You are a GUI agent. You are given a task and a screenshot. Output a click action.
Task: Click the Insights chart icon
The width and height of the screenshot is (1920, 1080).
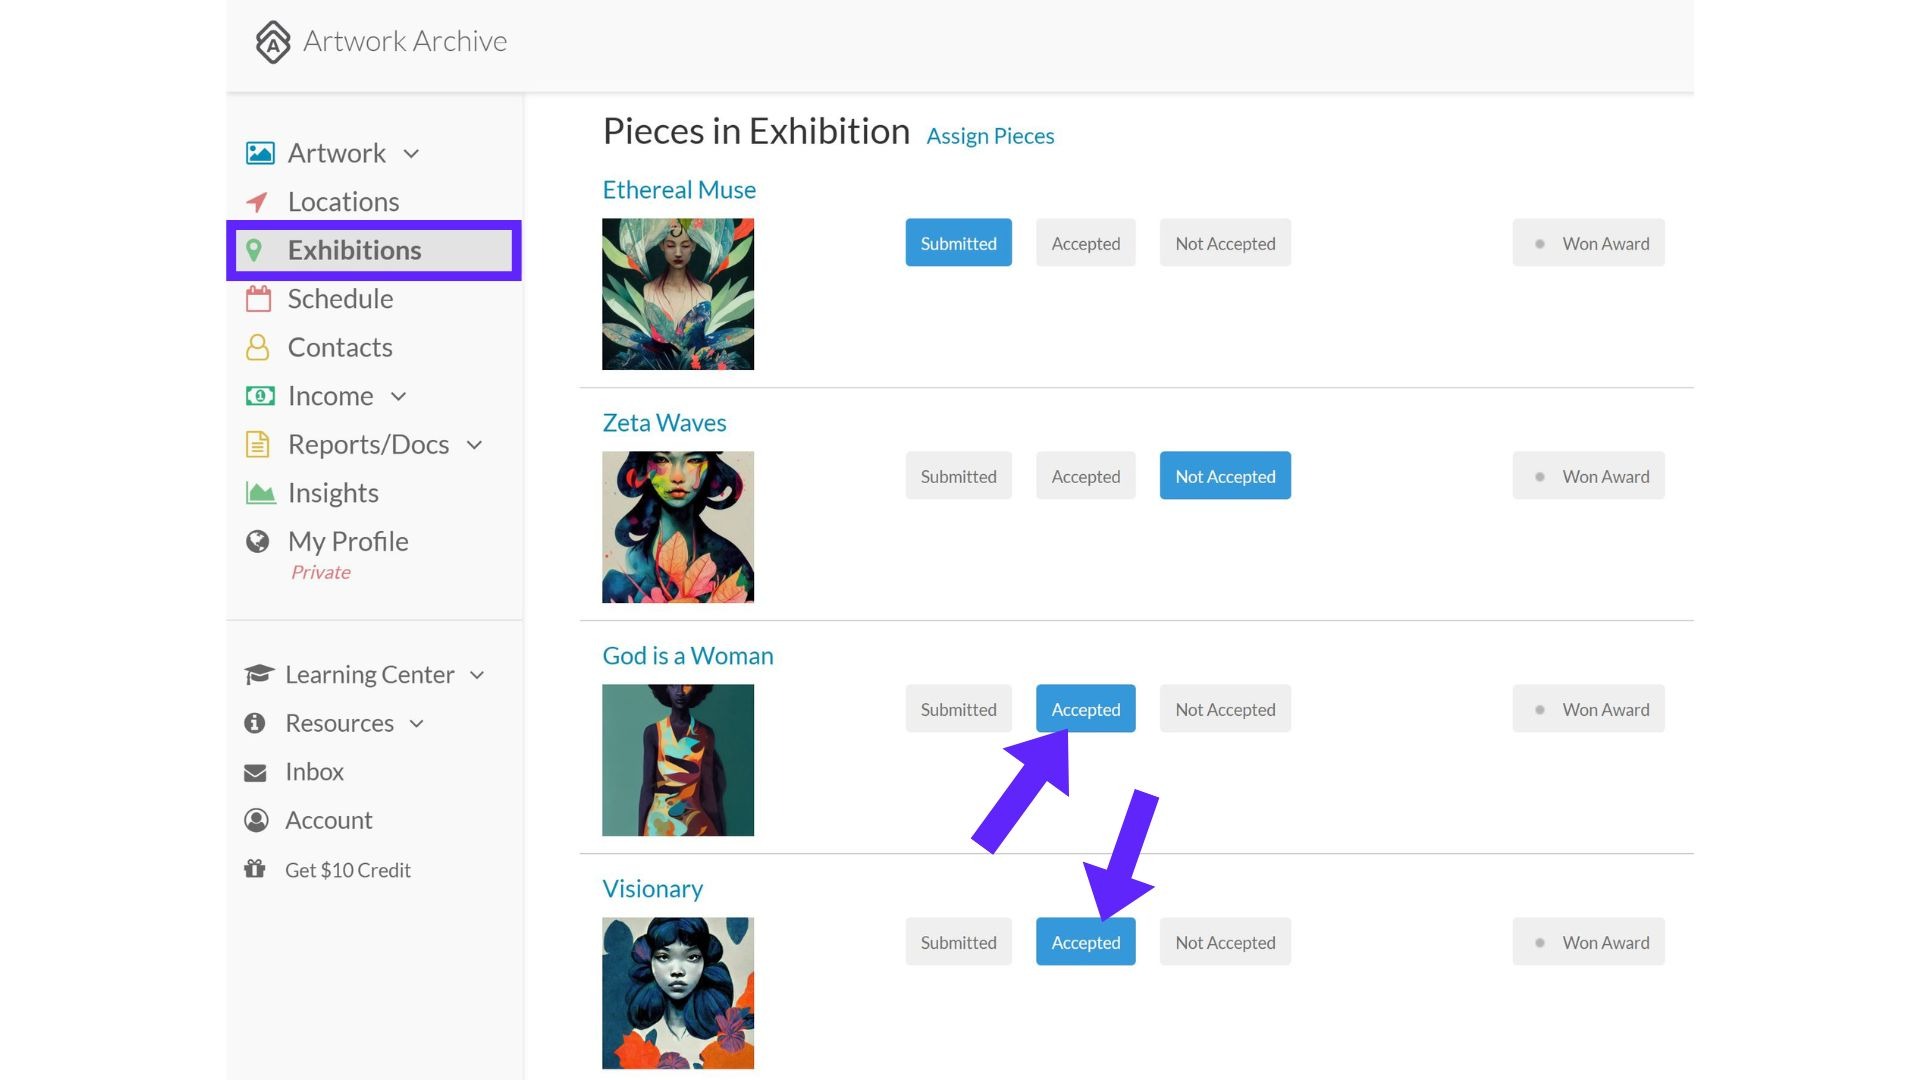(260, 493)
